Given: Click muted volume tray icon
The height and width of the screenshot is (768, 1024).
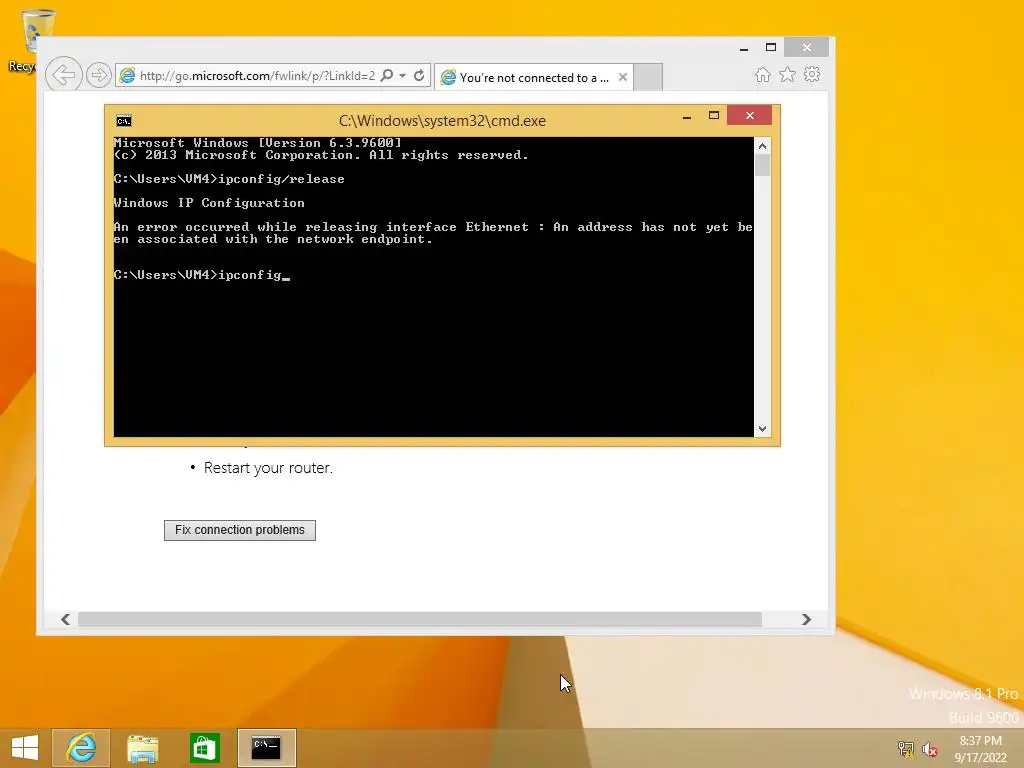Looking at the screenshot, I should coord(930,748).
